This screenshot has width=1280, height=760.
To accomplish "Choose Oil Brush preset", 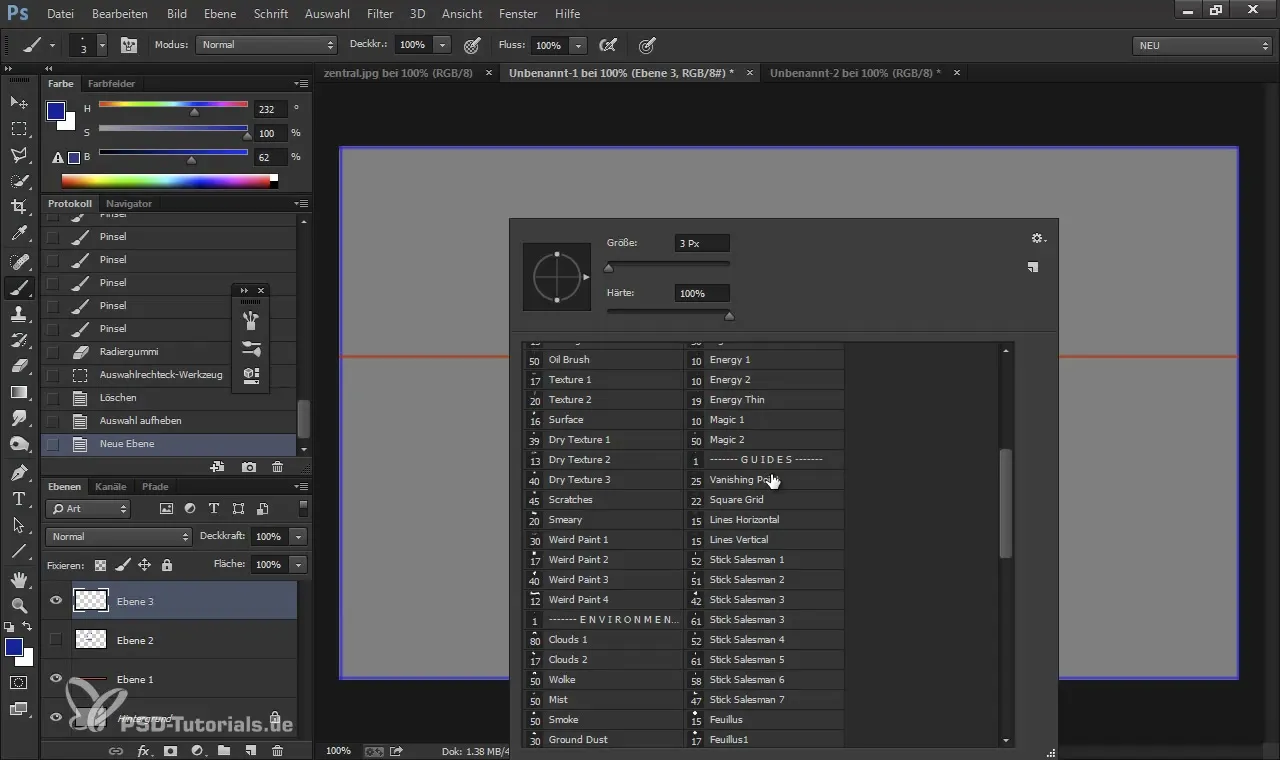I will [x=604, y=360].
